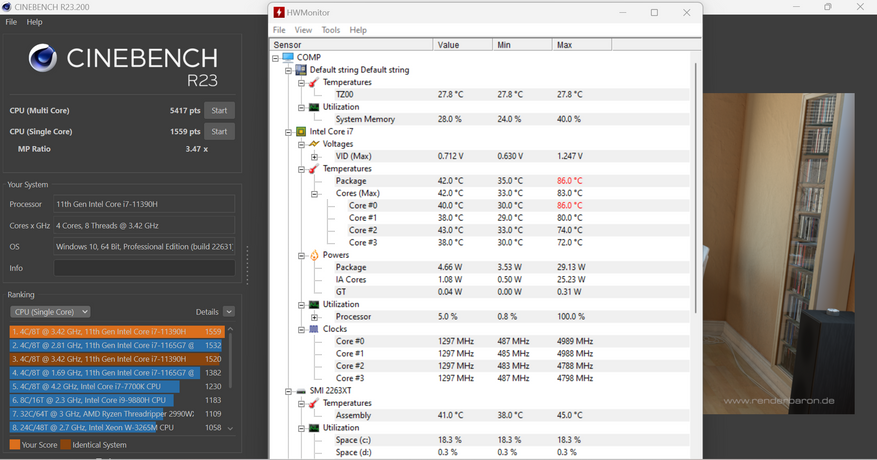
Task: Select the IA Cores power row
Action: click(481, 279)
